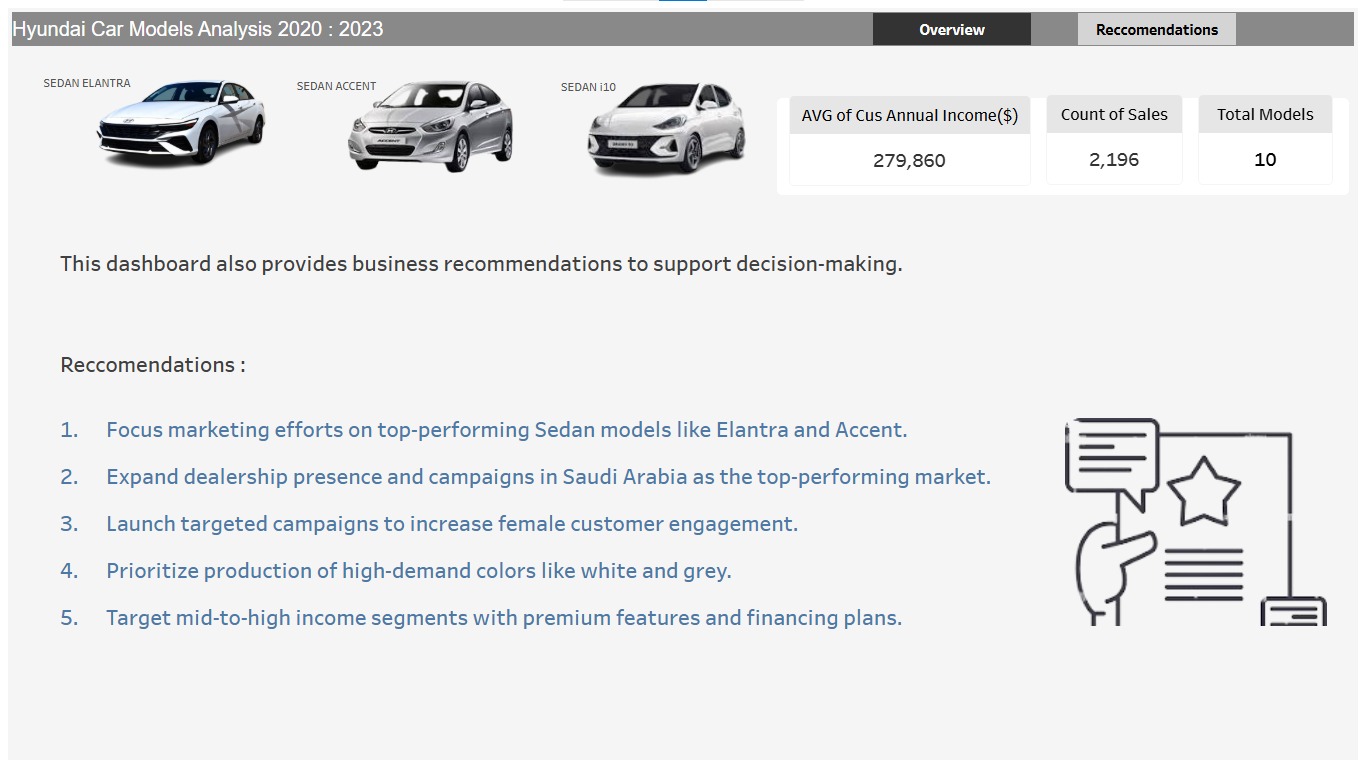Click the Count of Sales card header
Viewport: 1366px width, 768px height.
pyautogui.click(x=1114, y=115)
